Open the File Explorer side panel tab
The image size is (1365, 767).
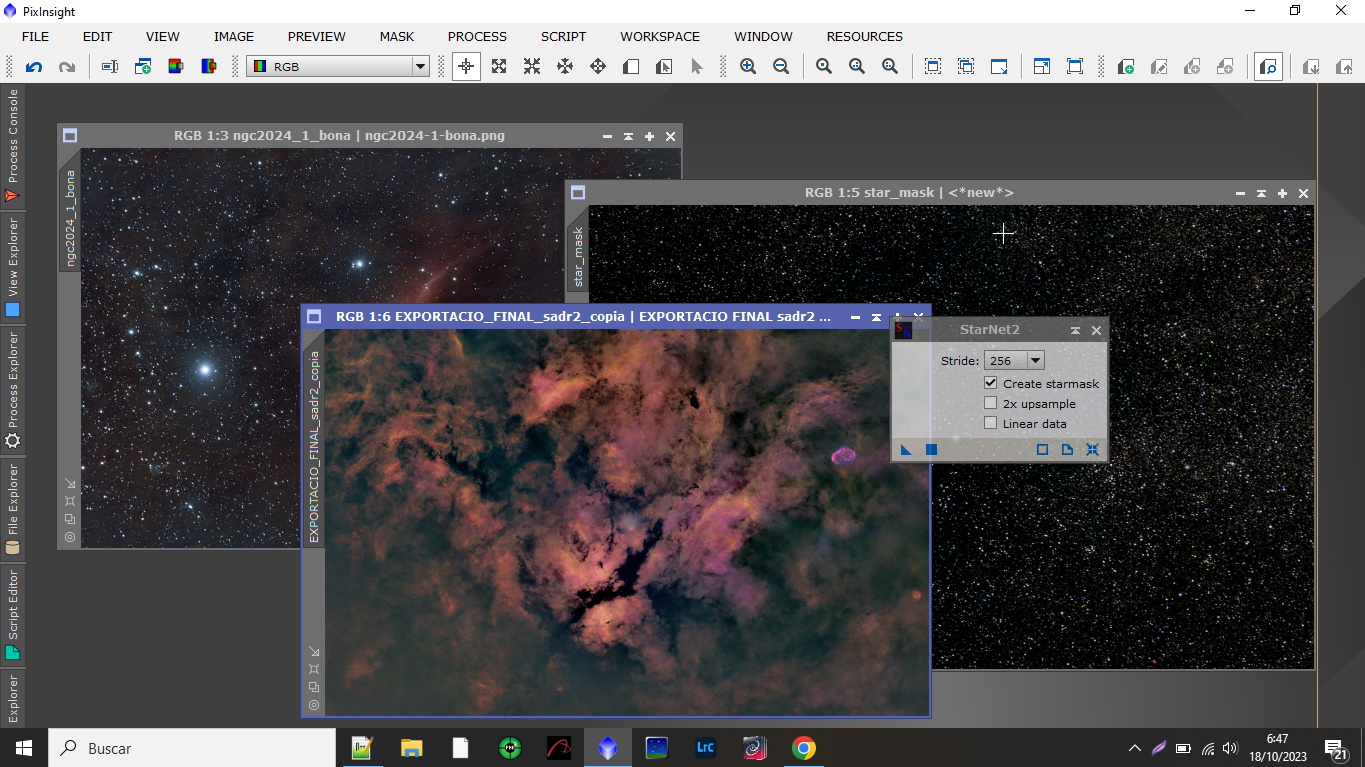13,509
